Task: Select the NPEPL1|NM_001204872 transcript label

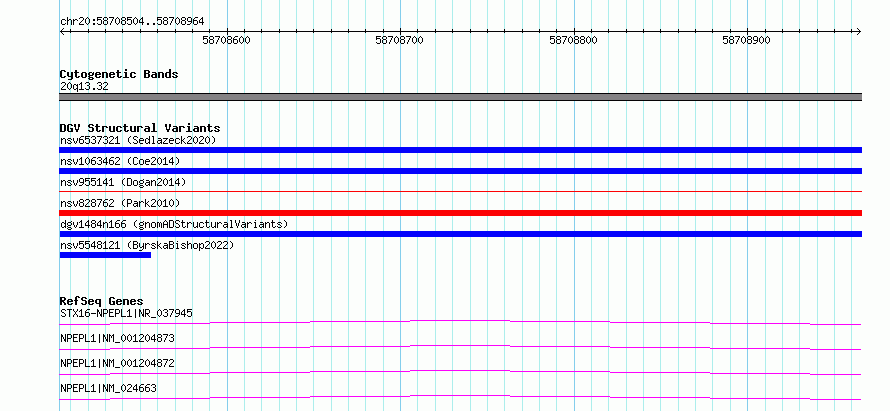Action: coord(117,363)
